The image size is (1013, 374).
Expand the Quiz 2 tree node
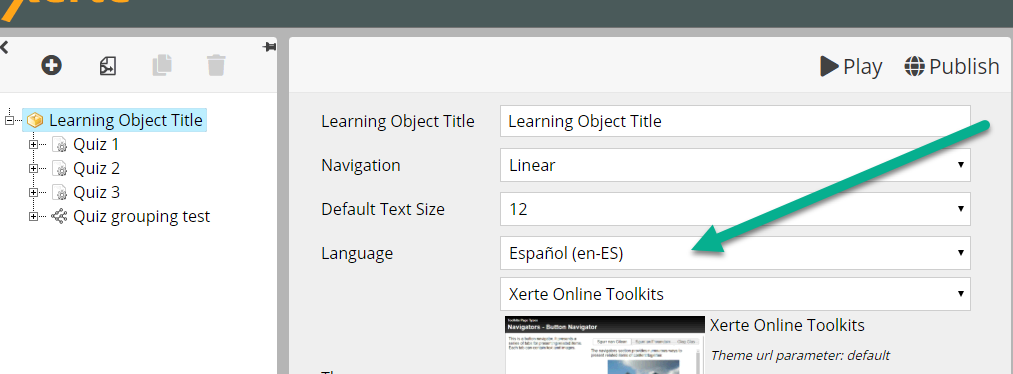click(x=34, y=169)
